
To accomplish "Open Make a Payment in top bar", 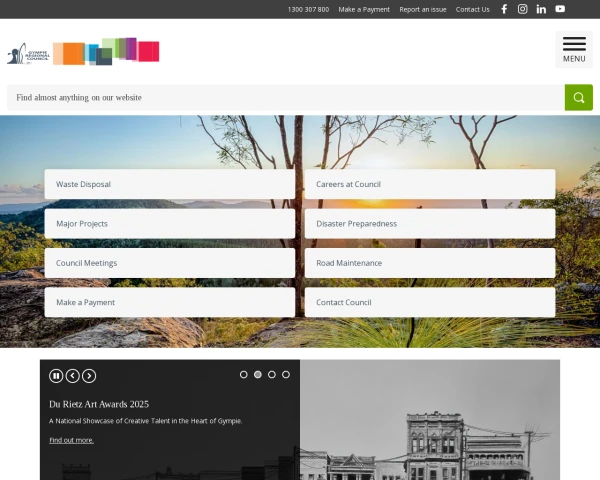I will point(364,10).
